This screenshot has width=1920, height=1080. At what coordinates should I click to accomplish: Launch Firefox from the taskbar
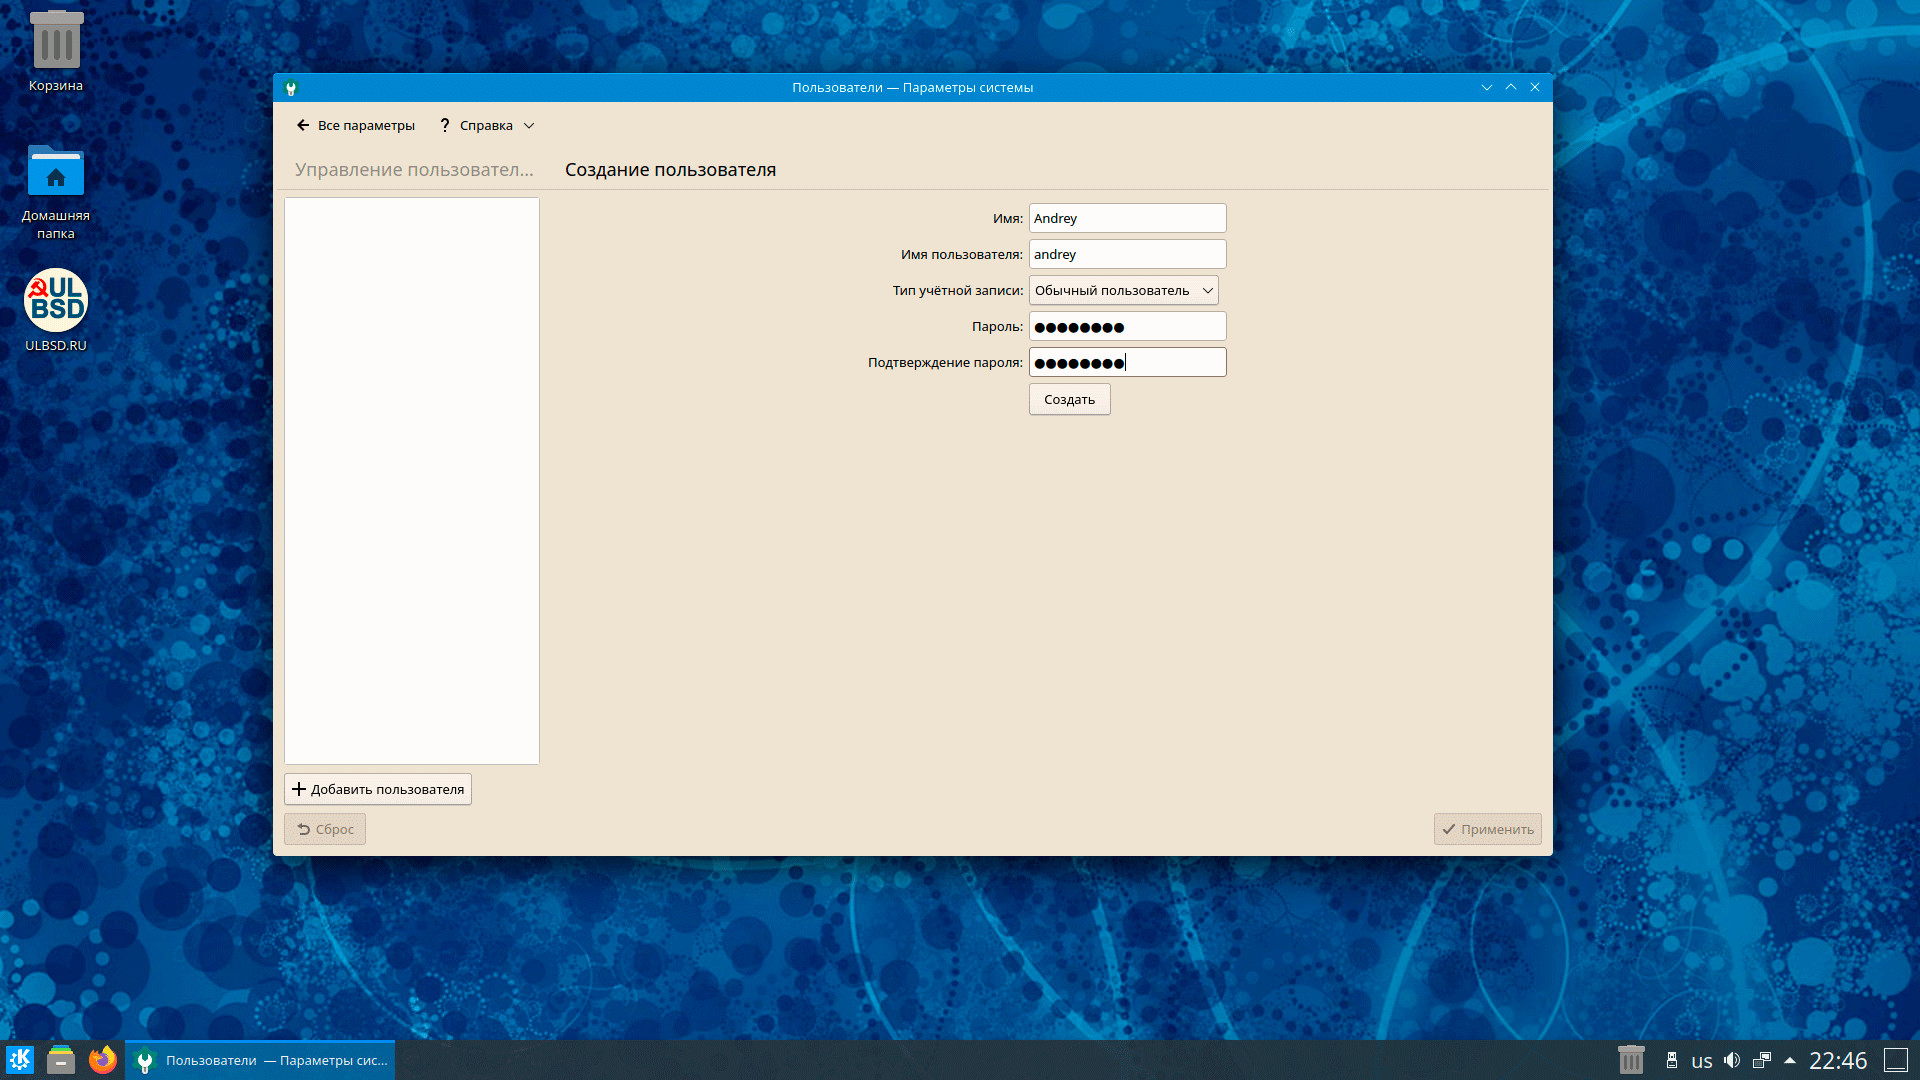pyautogui.click(x=103, y=1060)
